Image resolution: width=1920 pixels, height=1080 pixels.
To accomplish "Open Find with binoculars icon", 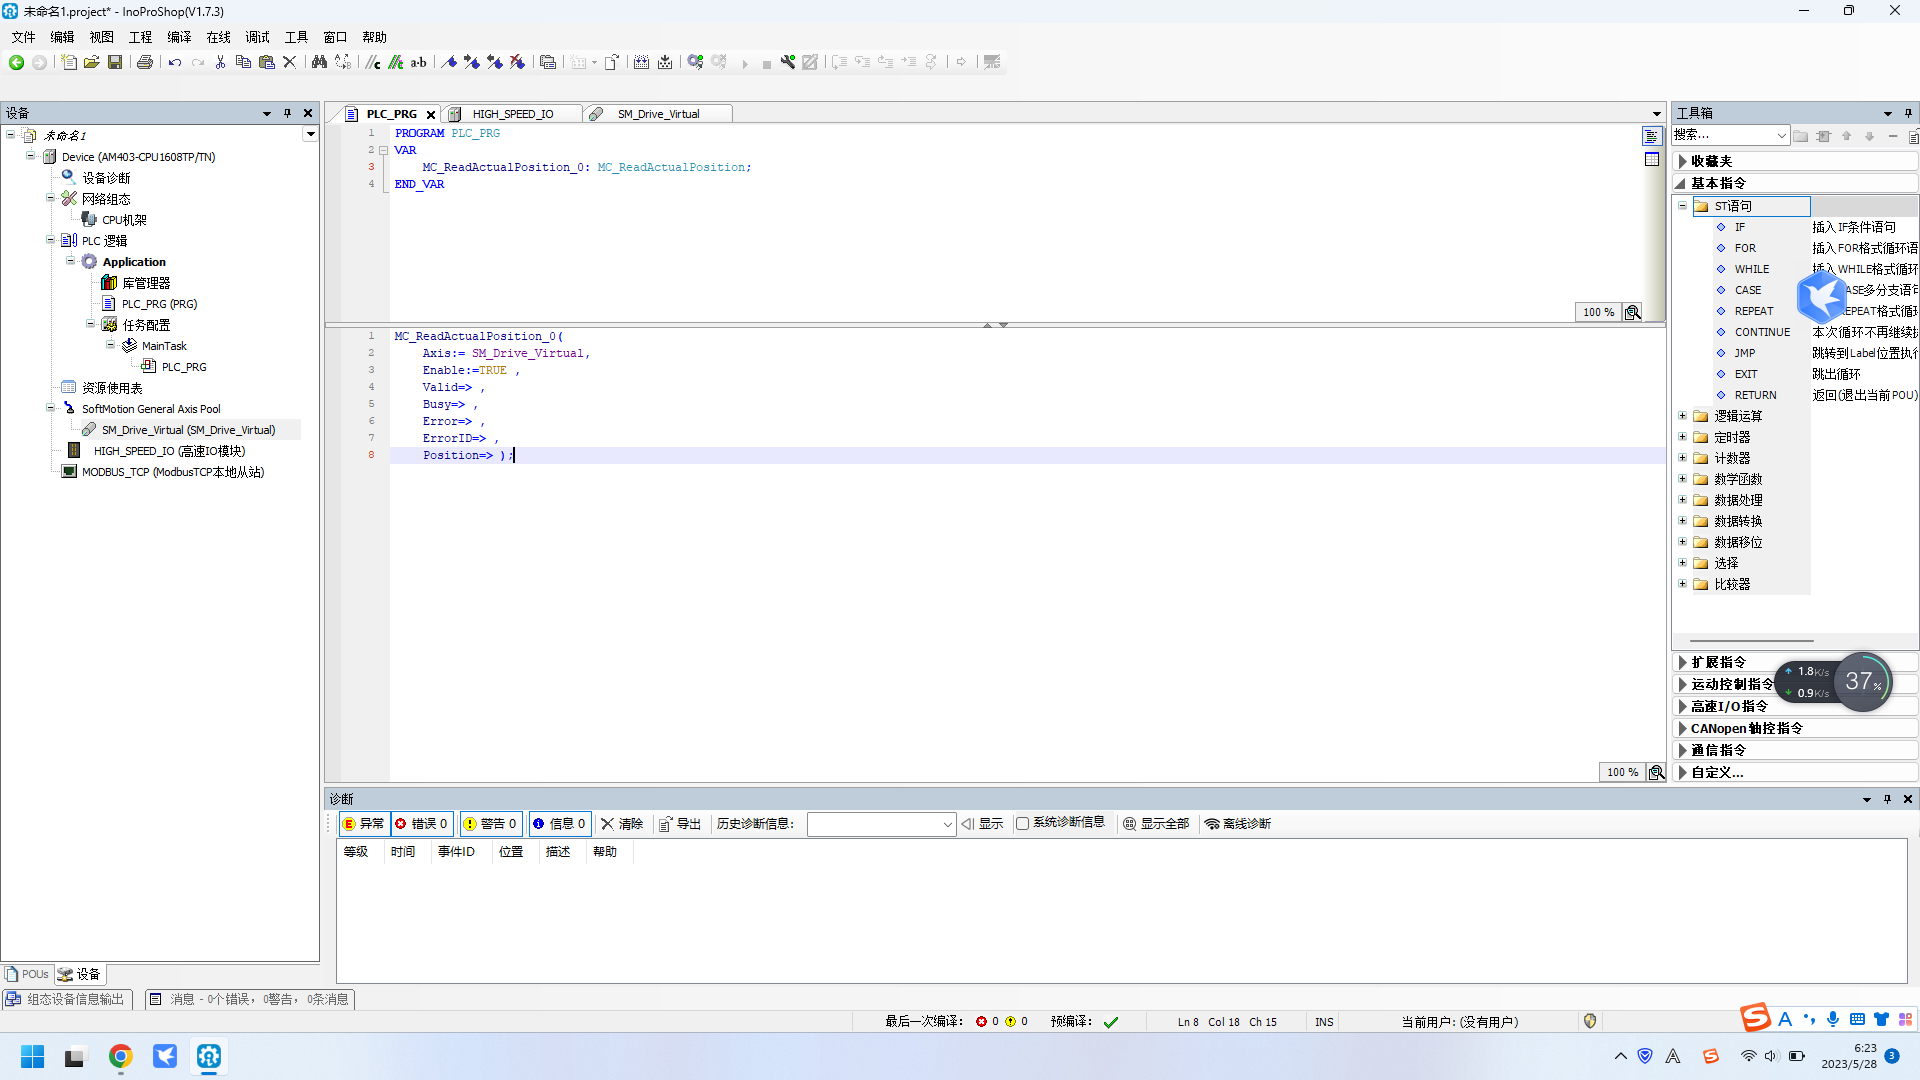I will 319,62.
